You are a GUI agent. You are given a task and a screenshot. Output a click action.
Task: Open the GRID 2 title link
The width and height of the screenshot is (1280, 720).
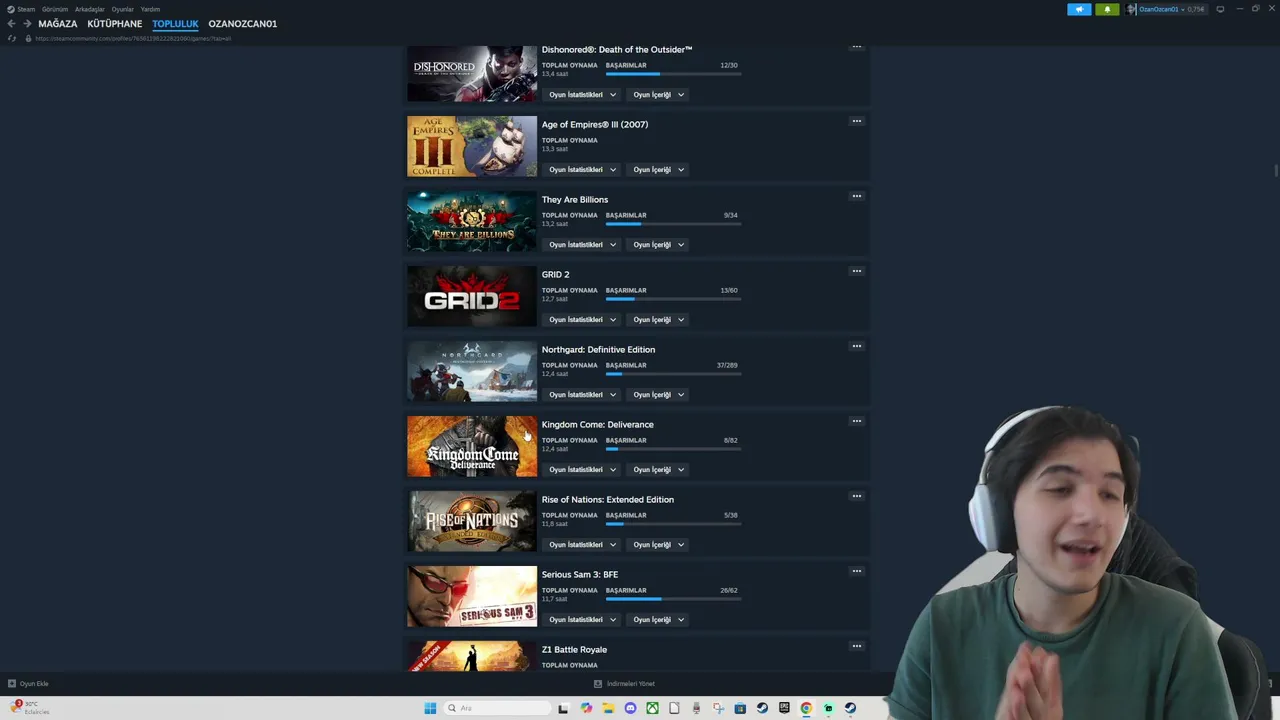(556, 275)
